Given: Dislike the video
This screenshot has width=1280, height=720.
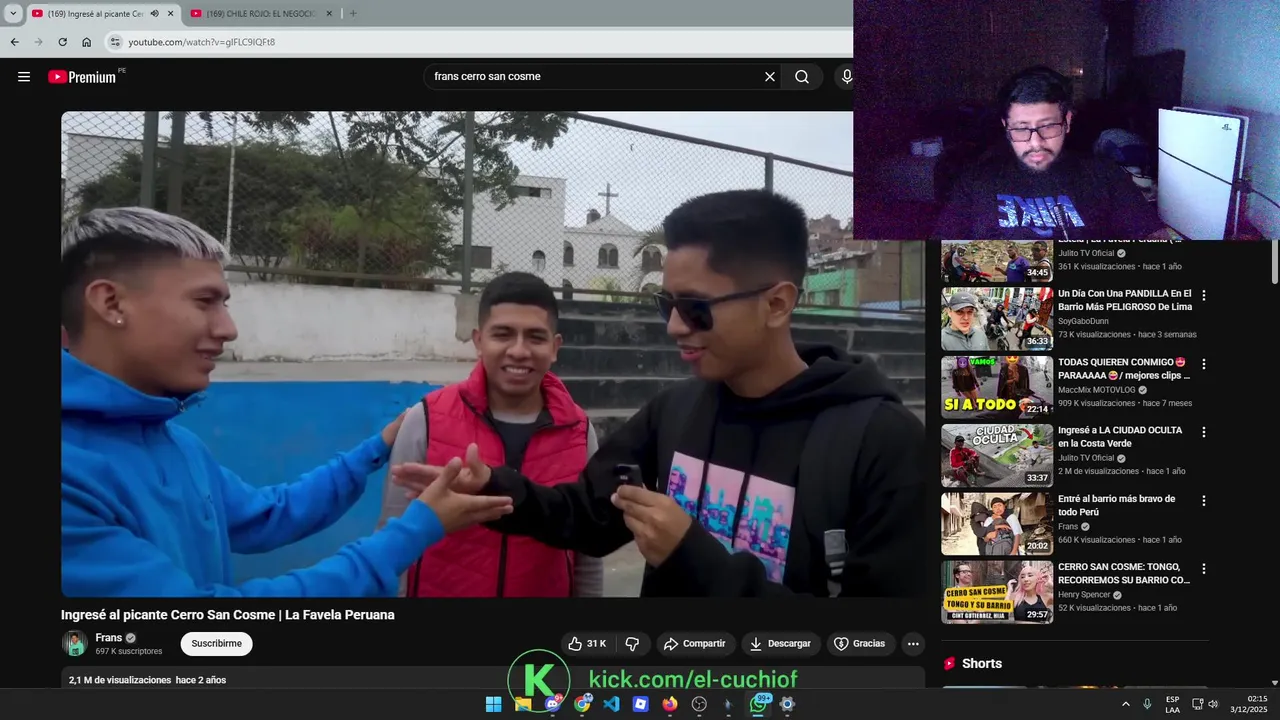Looking at the screenshot, I should tap(632, 644).
